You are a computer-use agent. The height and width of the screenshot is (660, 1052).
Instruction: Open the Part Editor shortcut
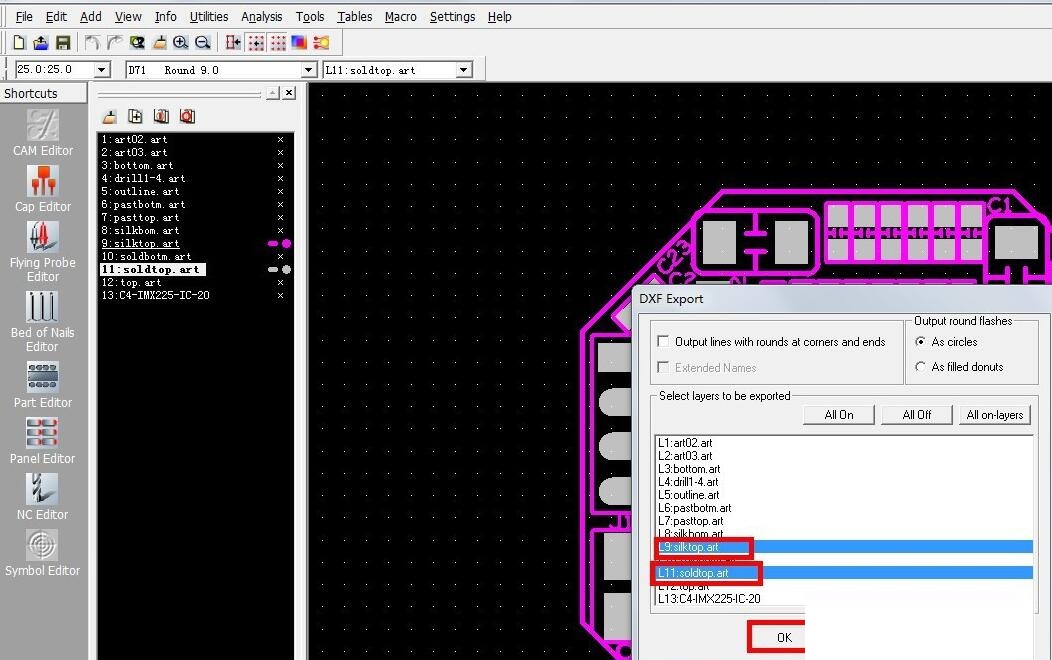tap(43, 385)
